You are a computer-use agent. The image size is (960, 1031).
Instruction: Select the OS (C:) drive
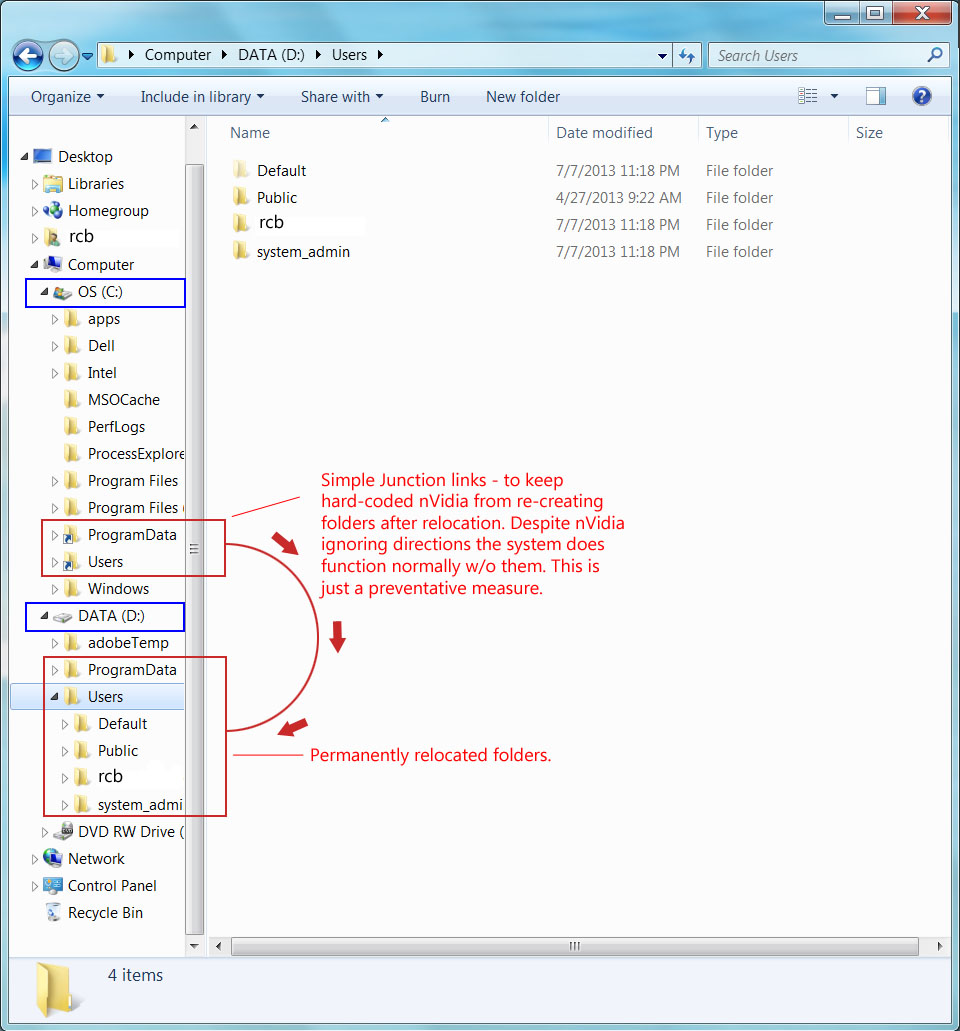100,292
